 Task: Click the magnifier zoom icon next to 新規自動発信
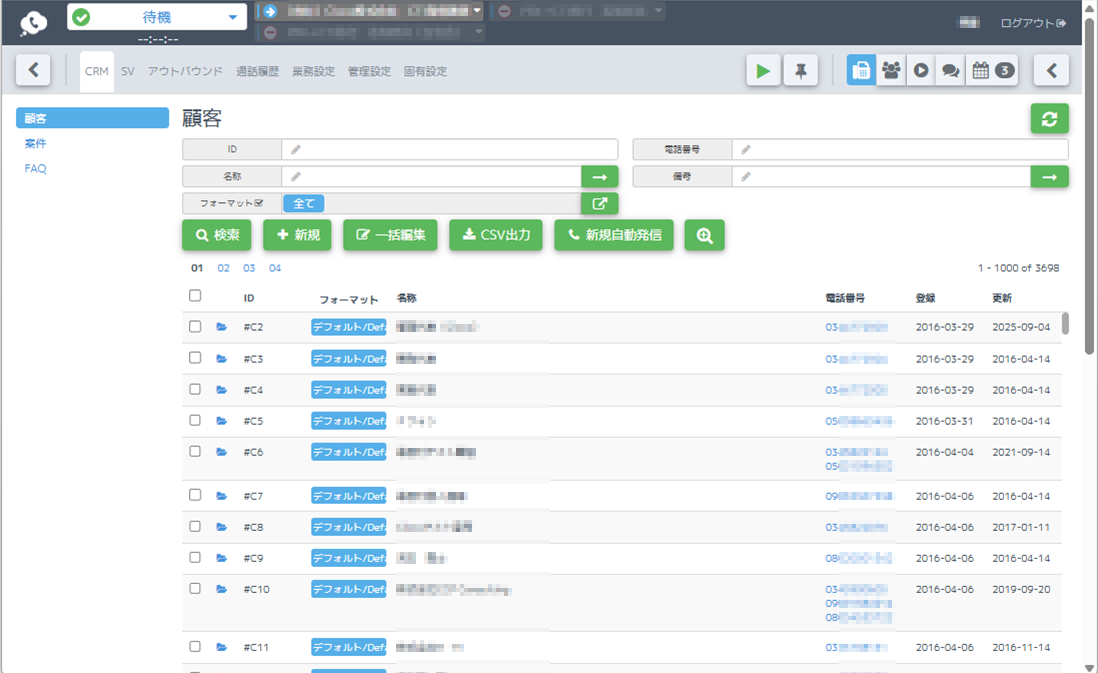pyautogui.click(x=704, y=235)
